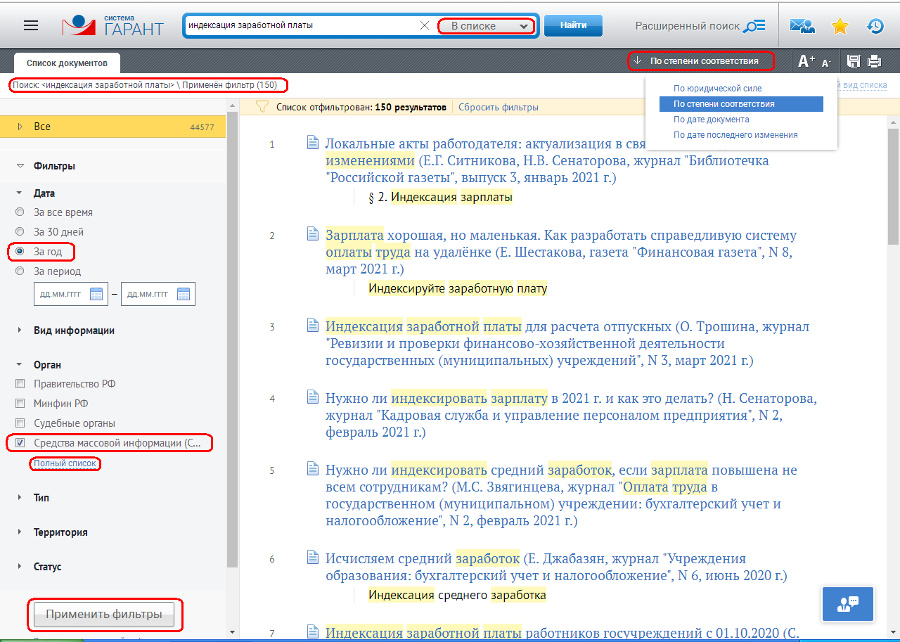Enable the Минфин РФ checkbox
This screenshot has width=900, height=642.
coord(19,404)
